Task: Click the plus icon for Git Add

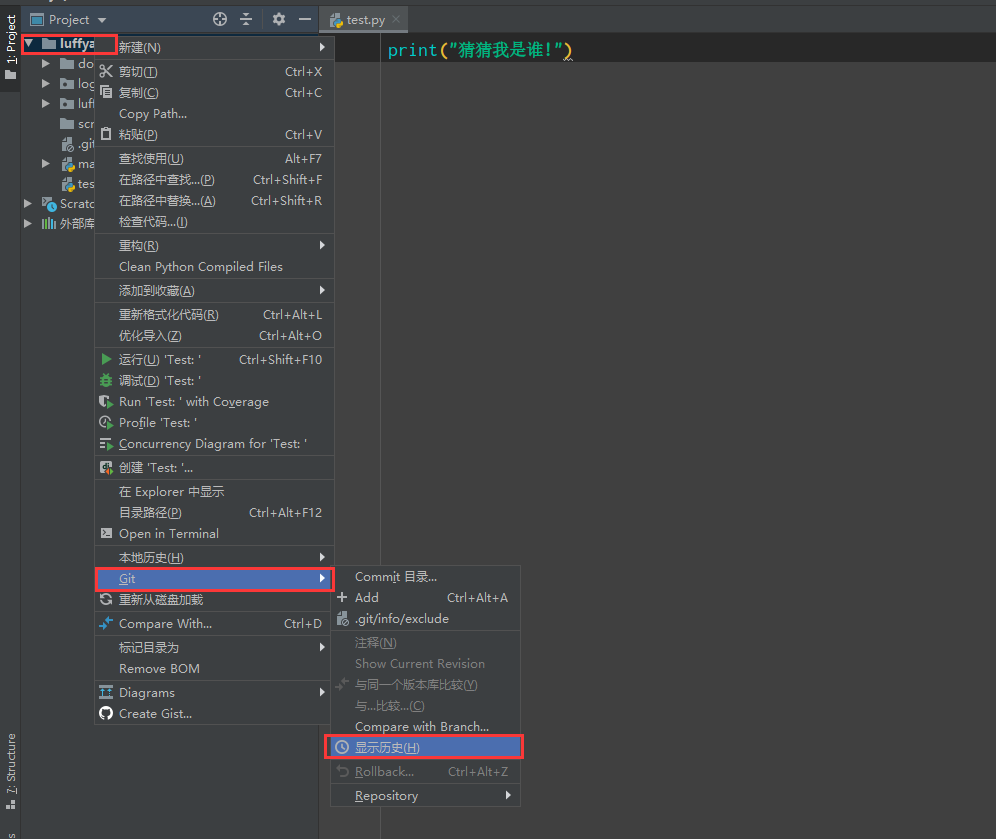Action: (342, 597)
